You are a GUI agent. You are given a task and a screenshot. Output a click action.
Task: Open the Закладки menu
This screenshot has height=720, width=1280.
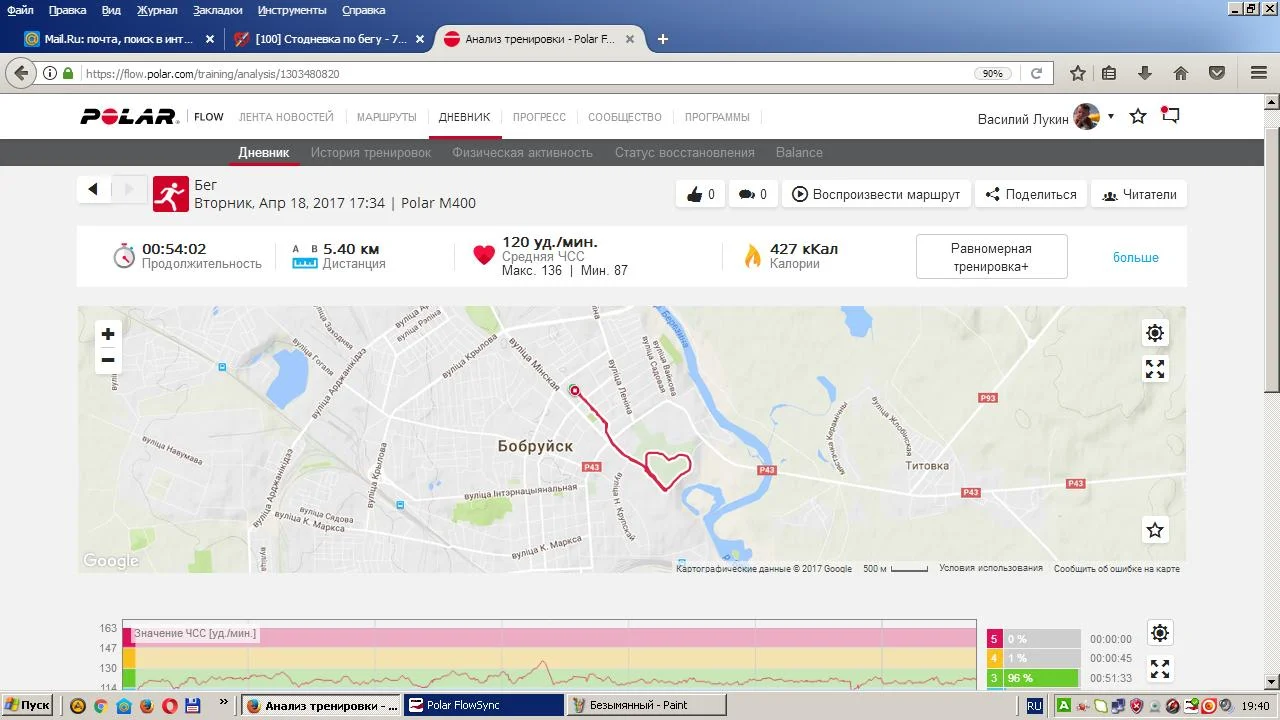point(218,10)
